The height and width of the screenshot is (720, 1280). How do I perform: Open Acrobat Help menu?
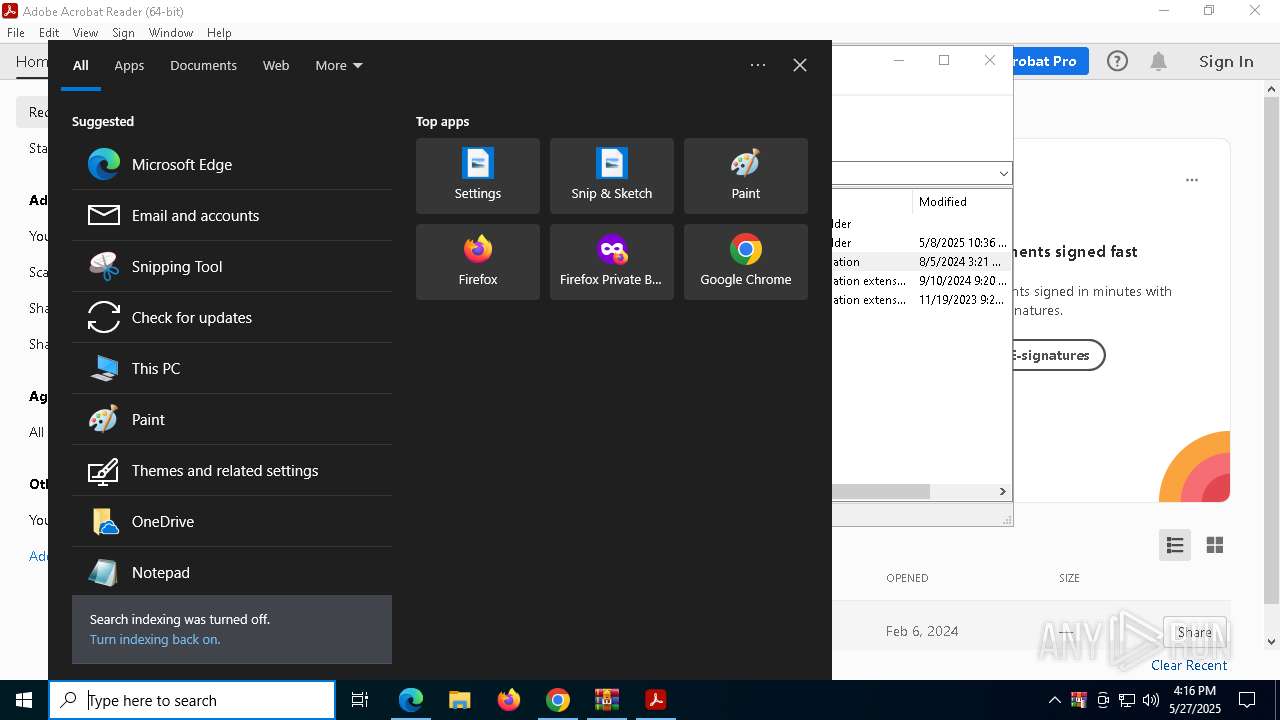tap(219, 33)
